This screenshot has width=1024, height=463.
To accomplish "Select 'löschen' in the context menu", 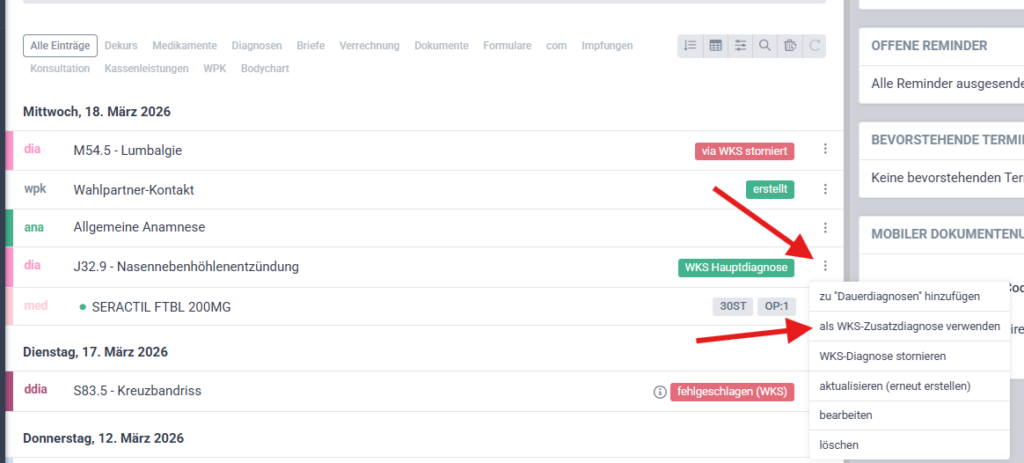I will click(x=838, y=444).
